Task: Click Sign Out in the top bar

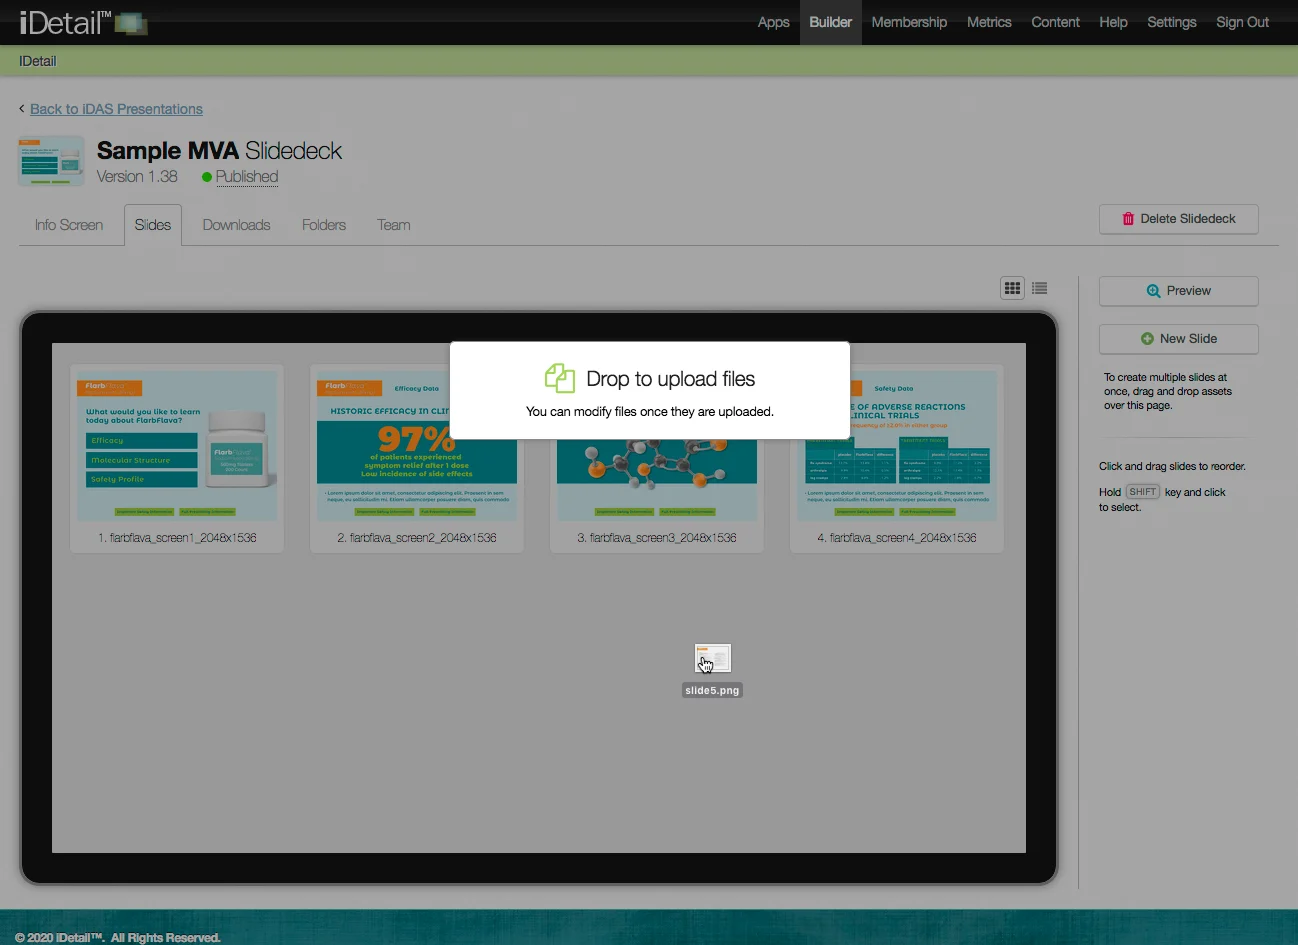Action: 1242,22
